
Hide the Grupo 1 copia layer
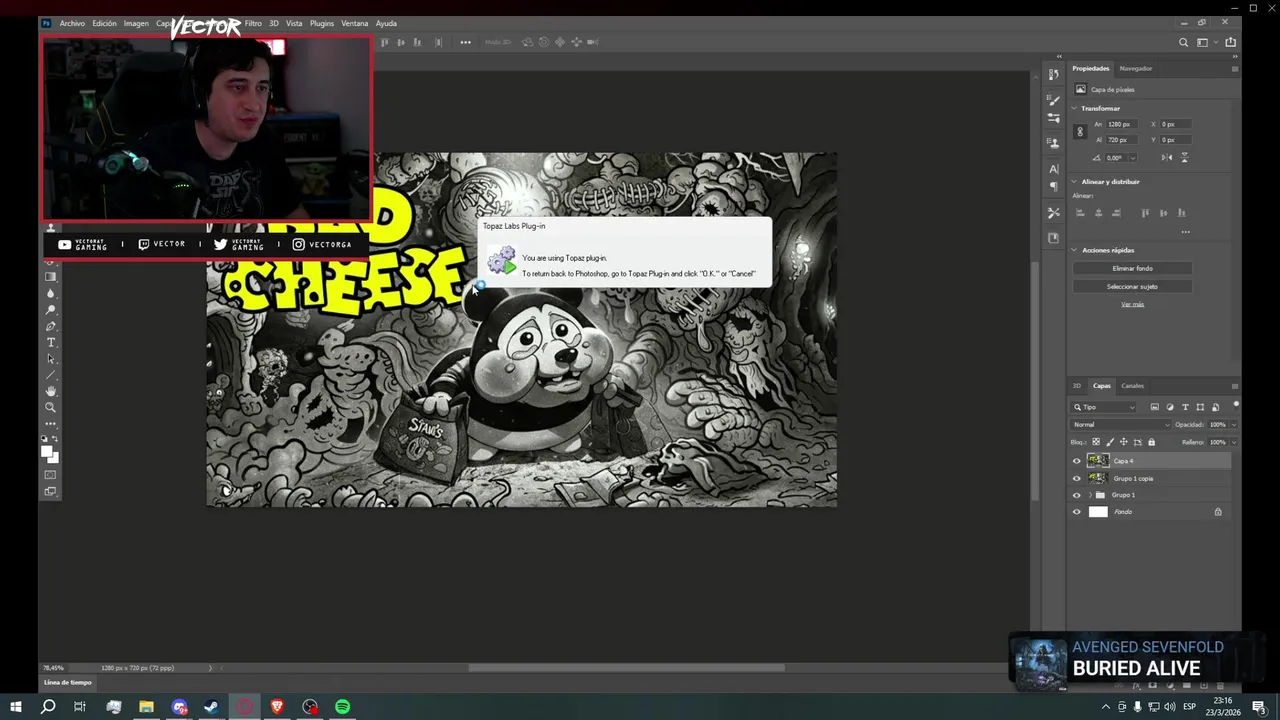click(x=1077, y=478)
